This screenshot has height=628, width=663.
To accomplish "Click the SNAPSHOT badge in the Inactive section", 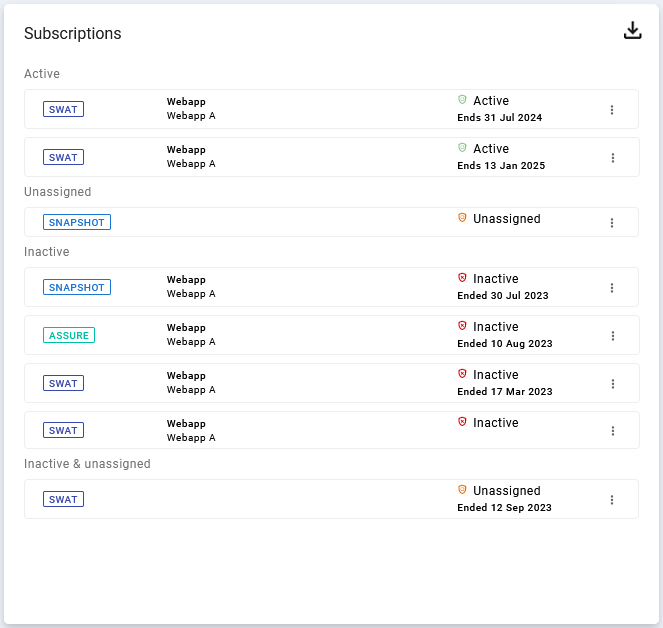I will coord(77,287).
